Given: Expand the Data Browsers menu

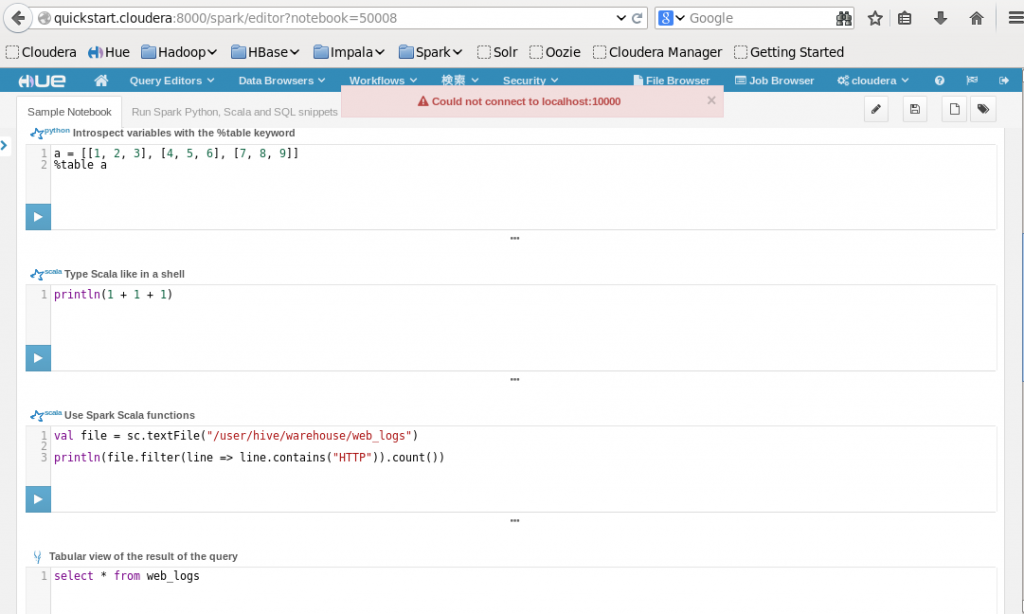Looking at the screenshot, I should (x=281, y=80).
